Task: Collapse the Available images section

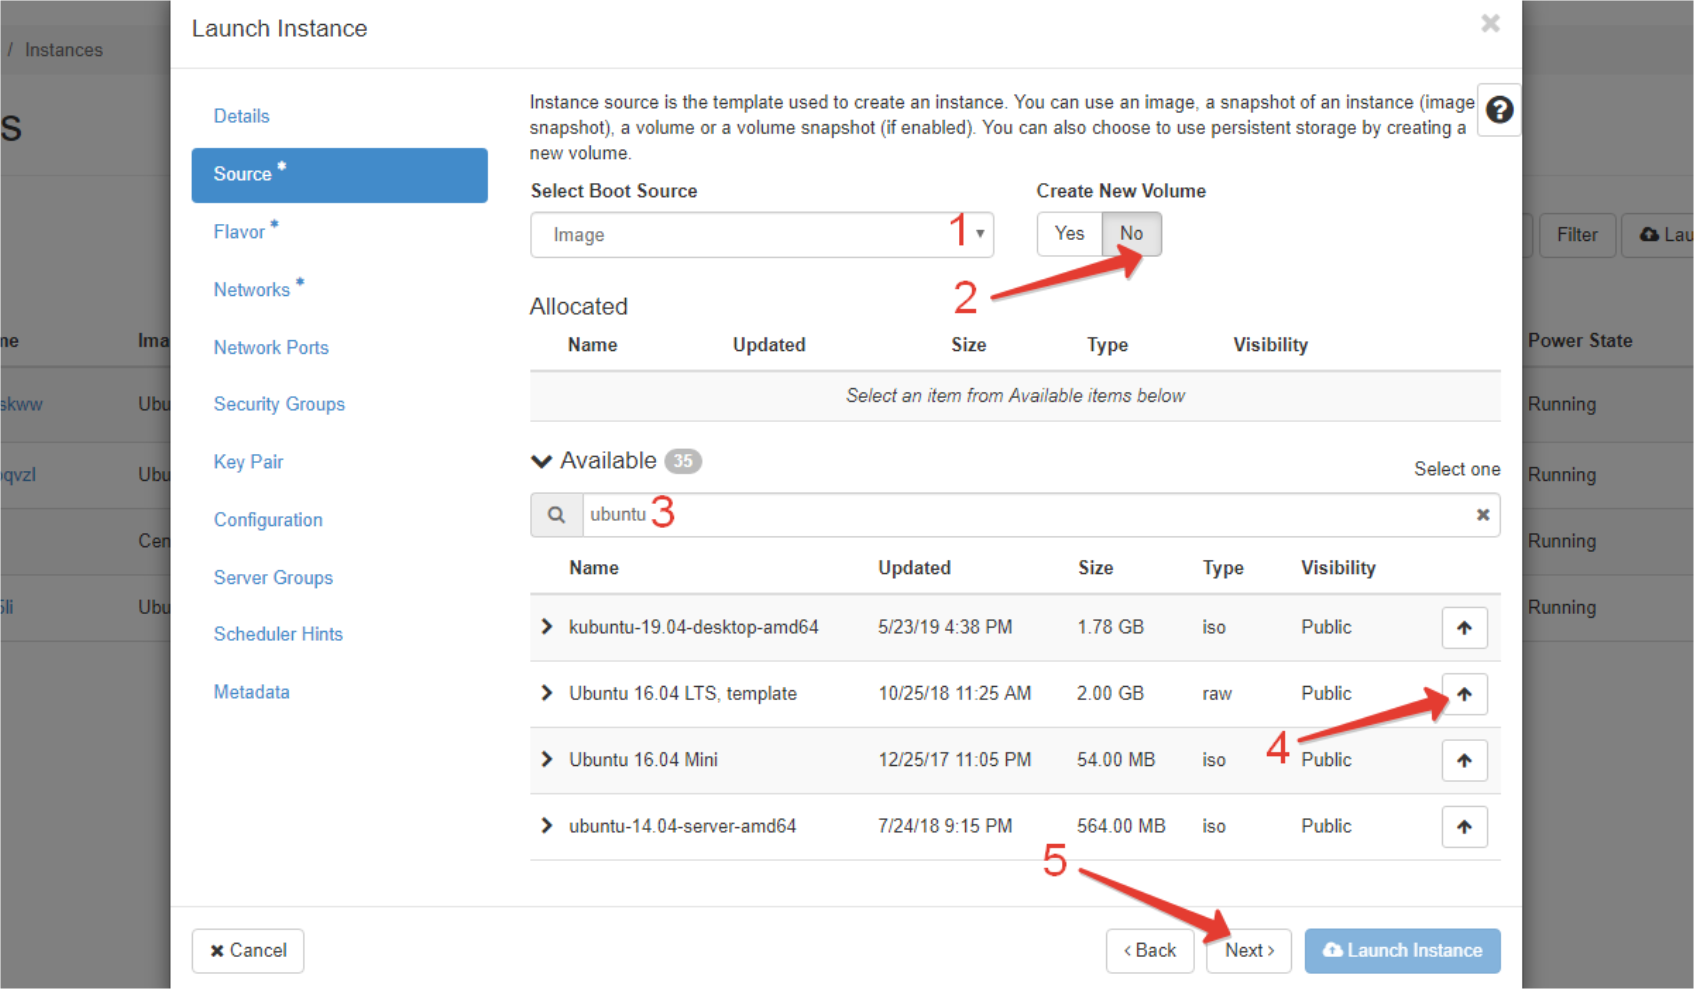Action: (x=541, y=461)
